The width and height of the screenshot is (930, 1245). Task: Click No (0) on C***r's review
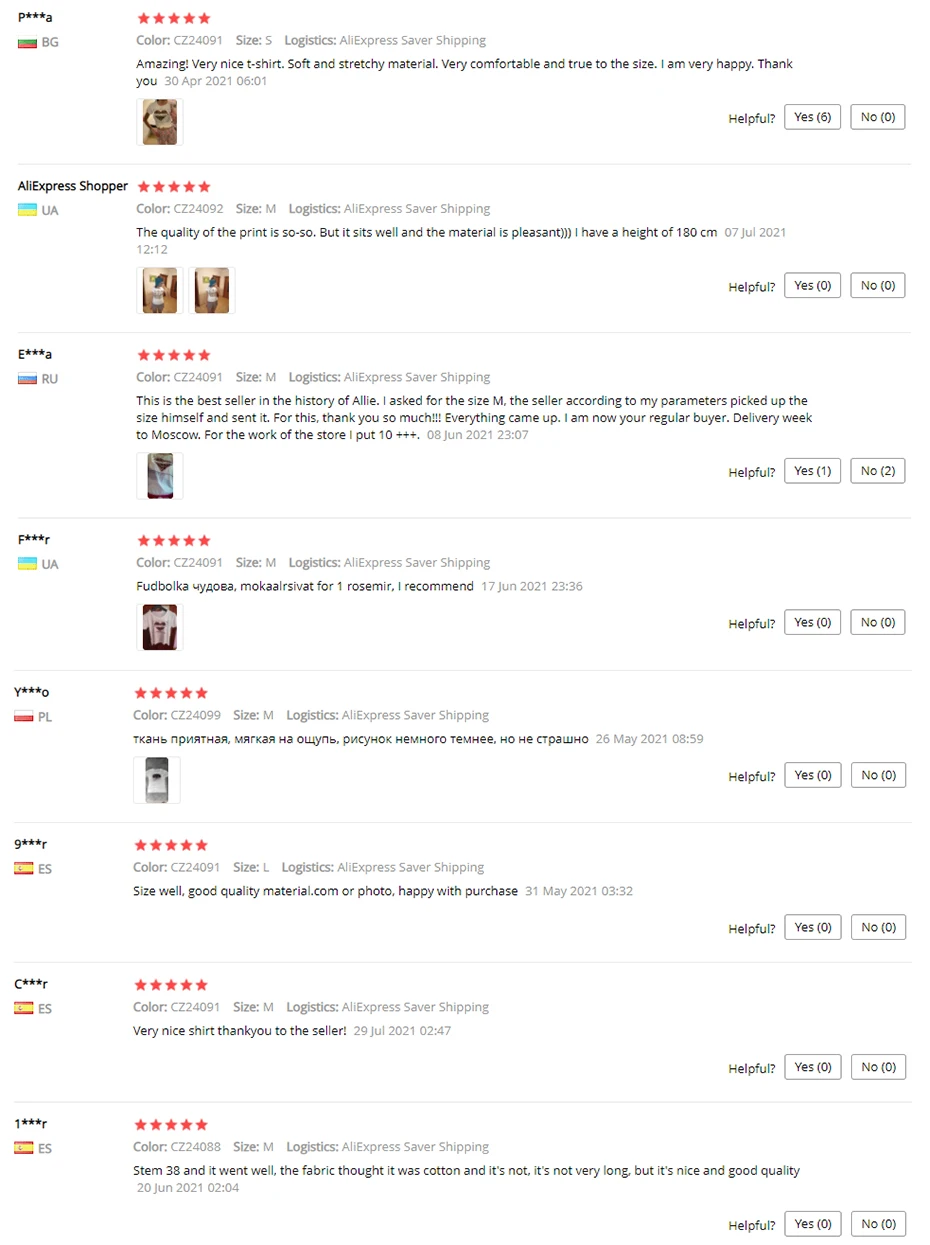point(878,1067)
